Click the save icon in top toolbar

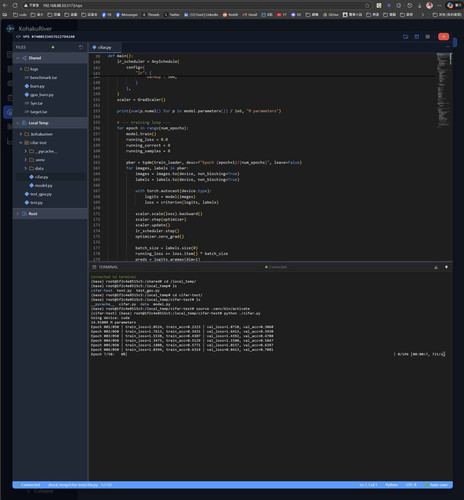[417, 37]
